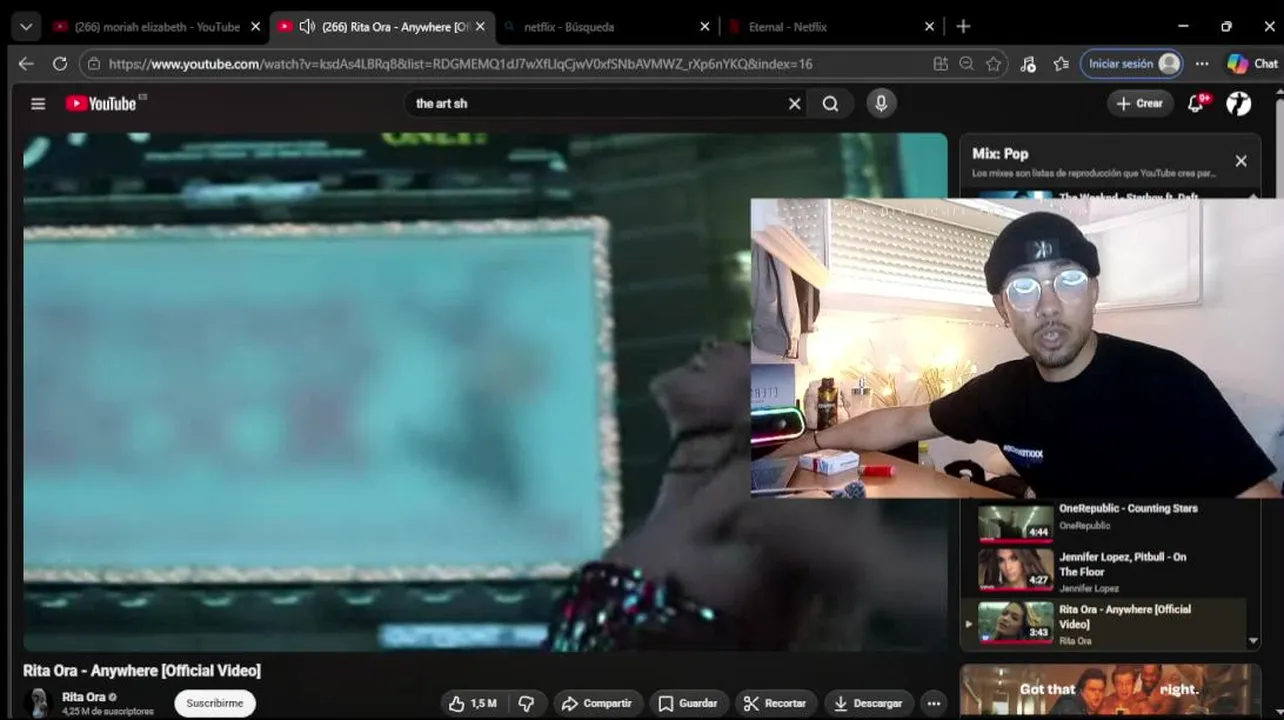This screenshot has width=1284, height=720.
Task: Mute the tab using its speaker icon
Action: pos(307,27)
